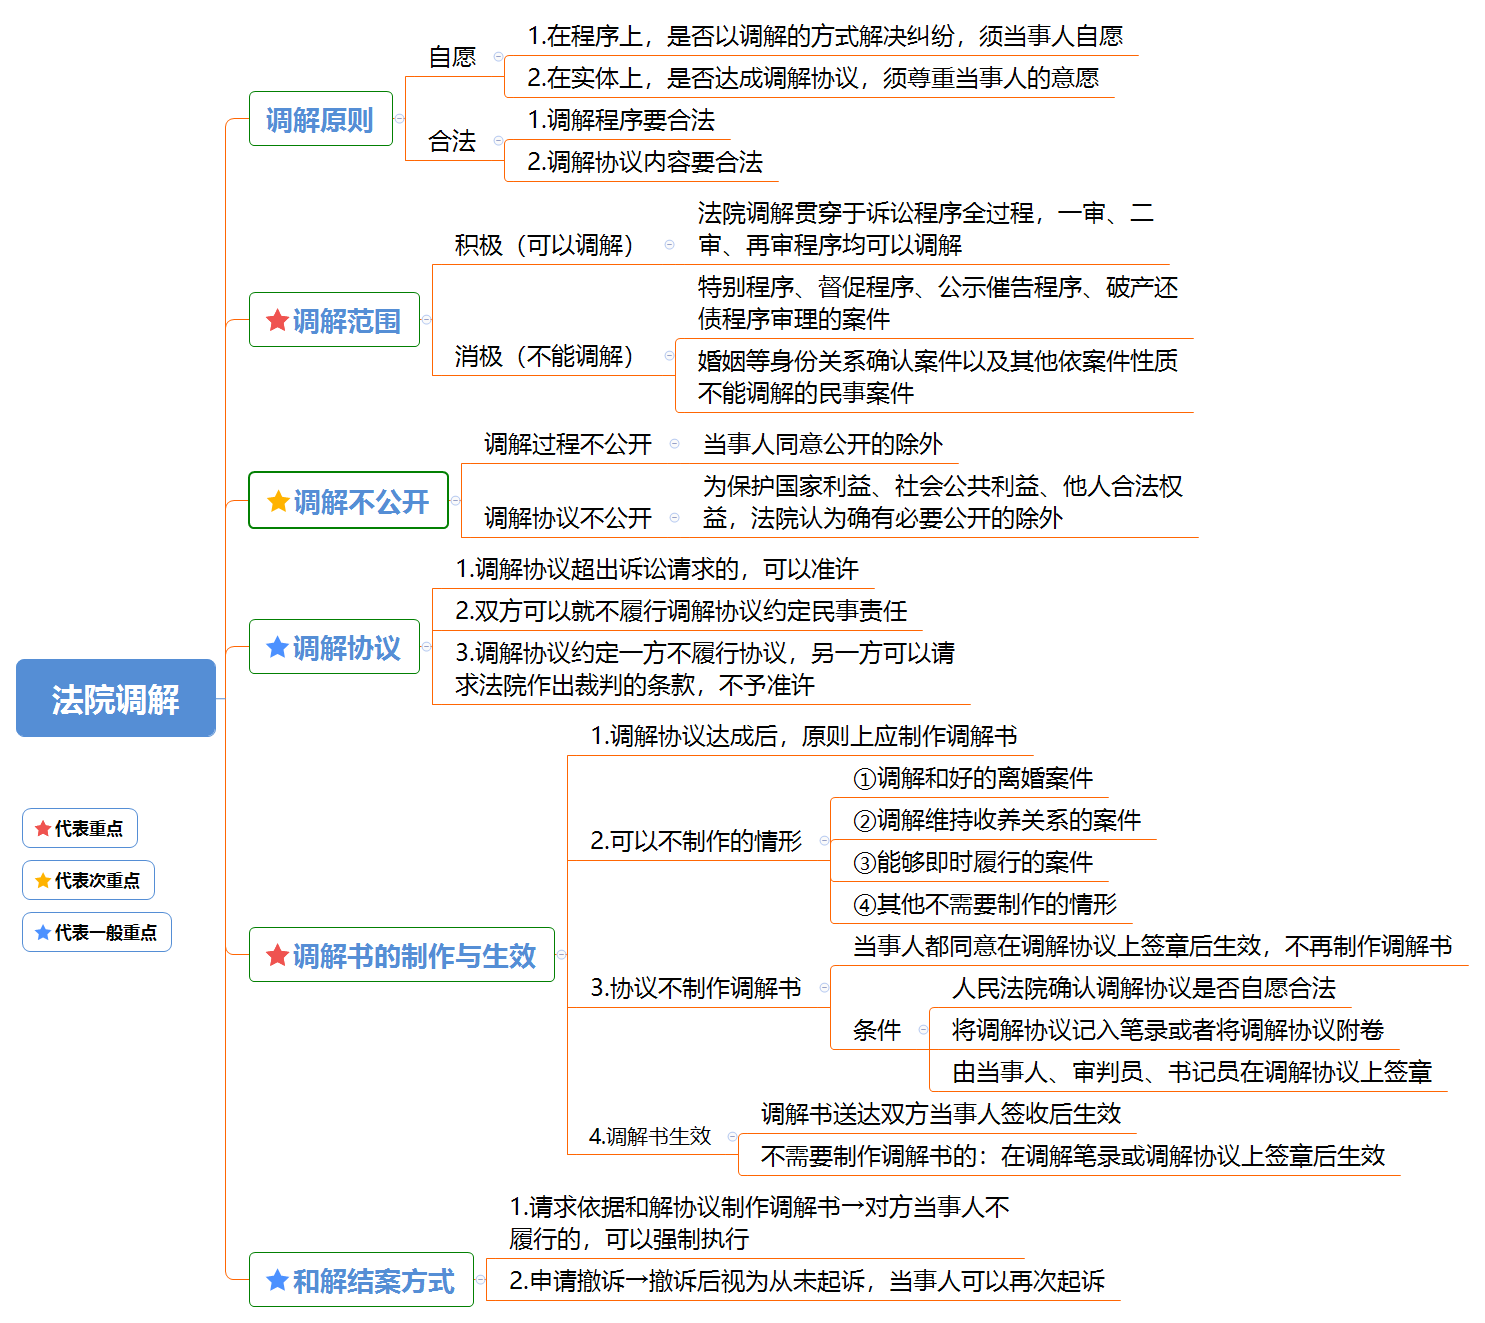Collapse the 3.协议不制作调解书 toggle
This screenshot has height=1323, width=1485.
[x=824, y=987]
